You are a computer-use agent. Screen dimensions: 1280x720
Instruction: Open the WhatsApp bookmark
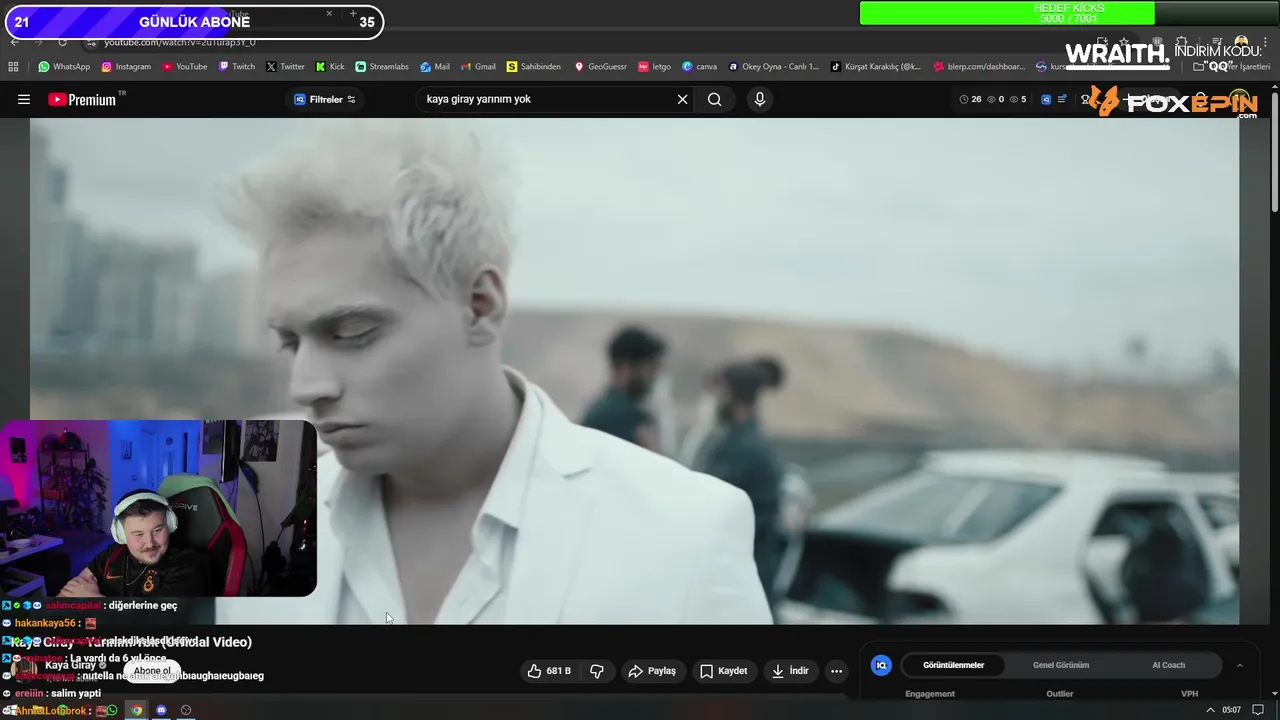tap(64, 67)
